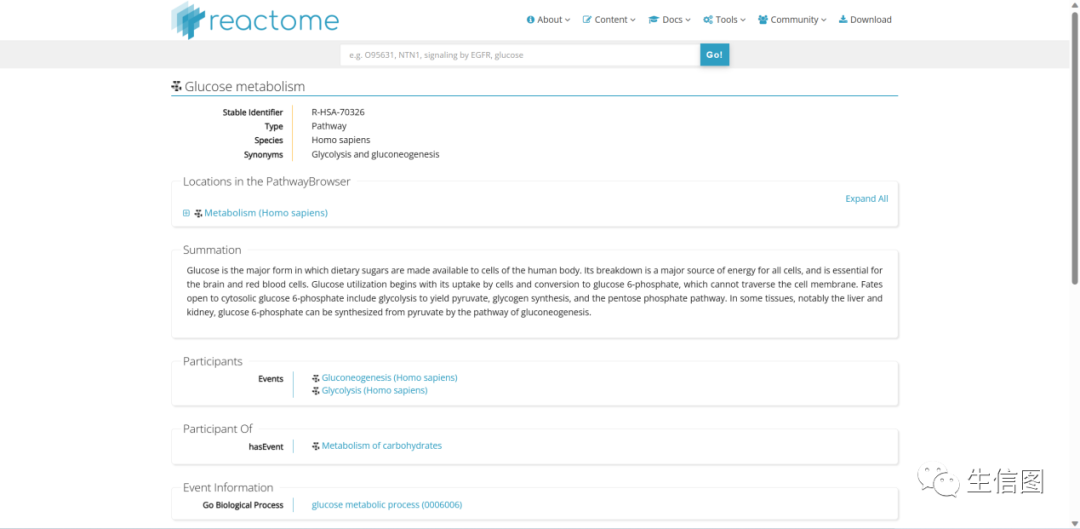Click pathway icon beside Glucose metabolism title

[176, 87]
